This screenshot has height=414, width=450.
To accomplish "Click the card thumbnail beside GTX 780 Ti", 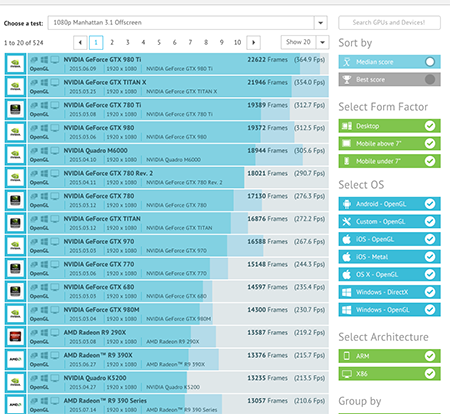I will 15,109.
